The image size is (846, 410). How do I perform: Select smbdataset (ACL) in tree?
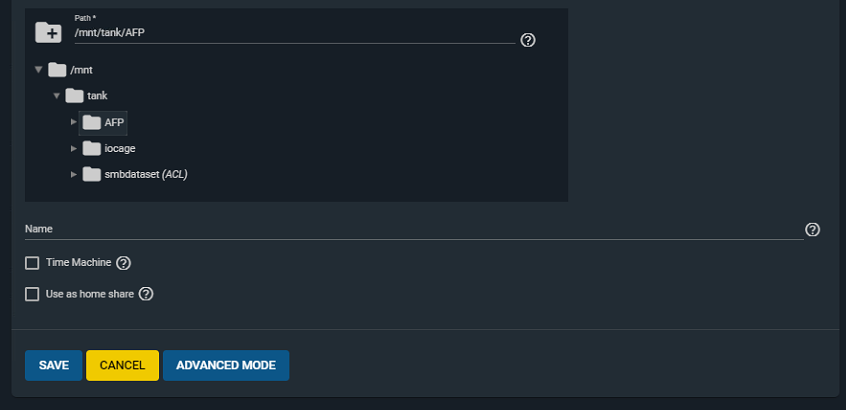tap(146, 174)
